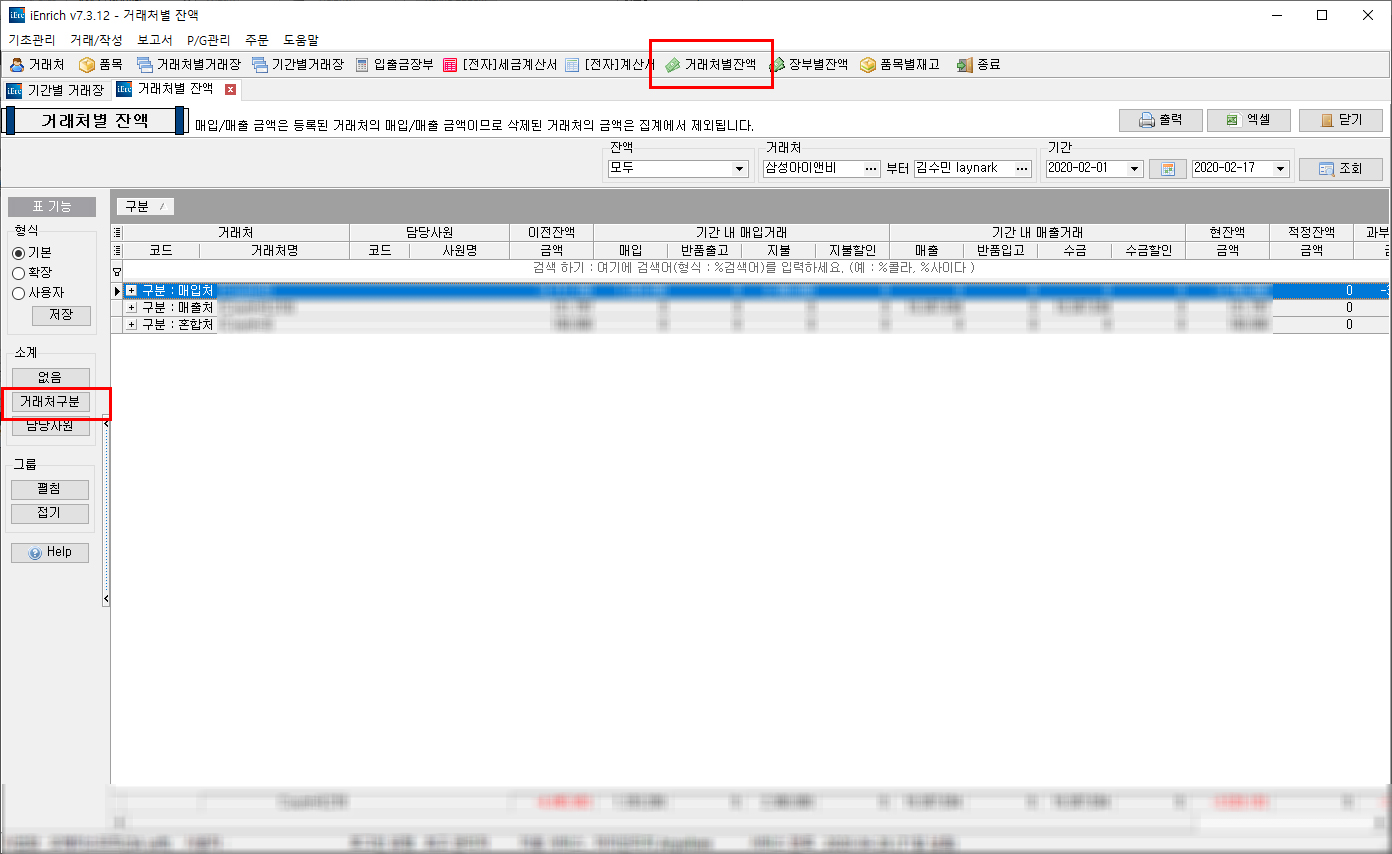Click the 거래처구분 subtotal button
The height and width of the screenshot is (854, 1392).
click(x=50, y=401)
